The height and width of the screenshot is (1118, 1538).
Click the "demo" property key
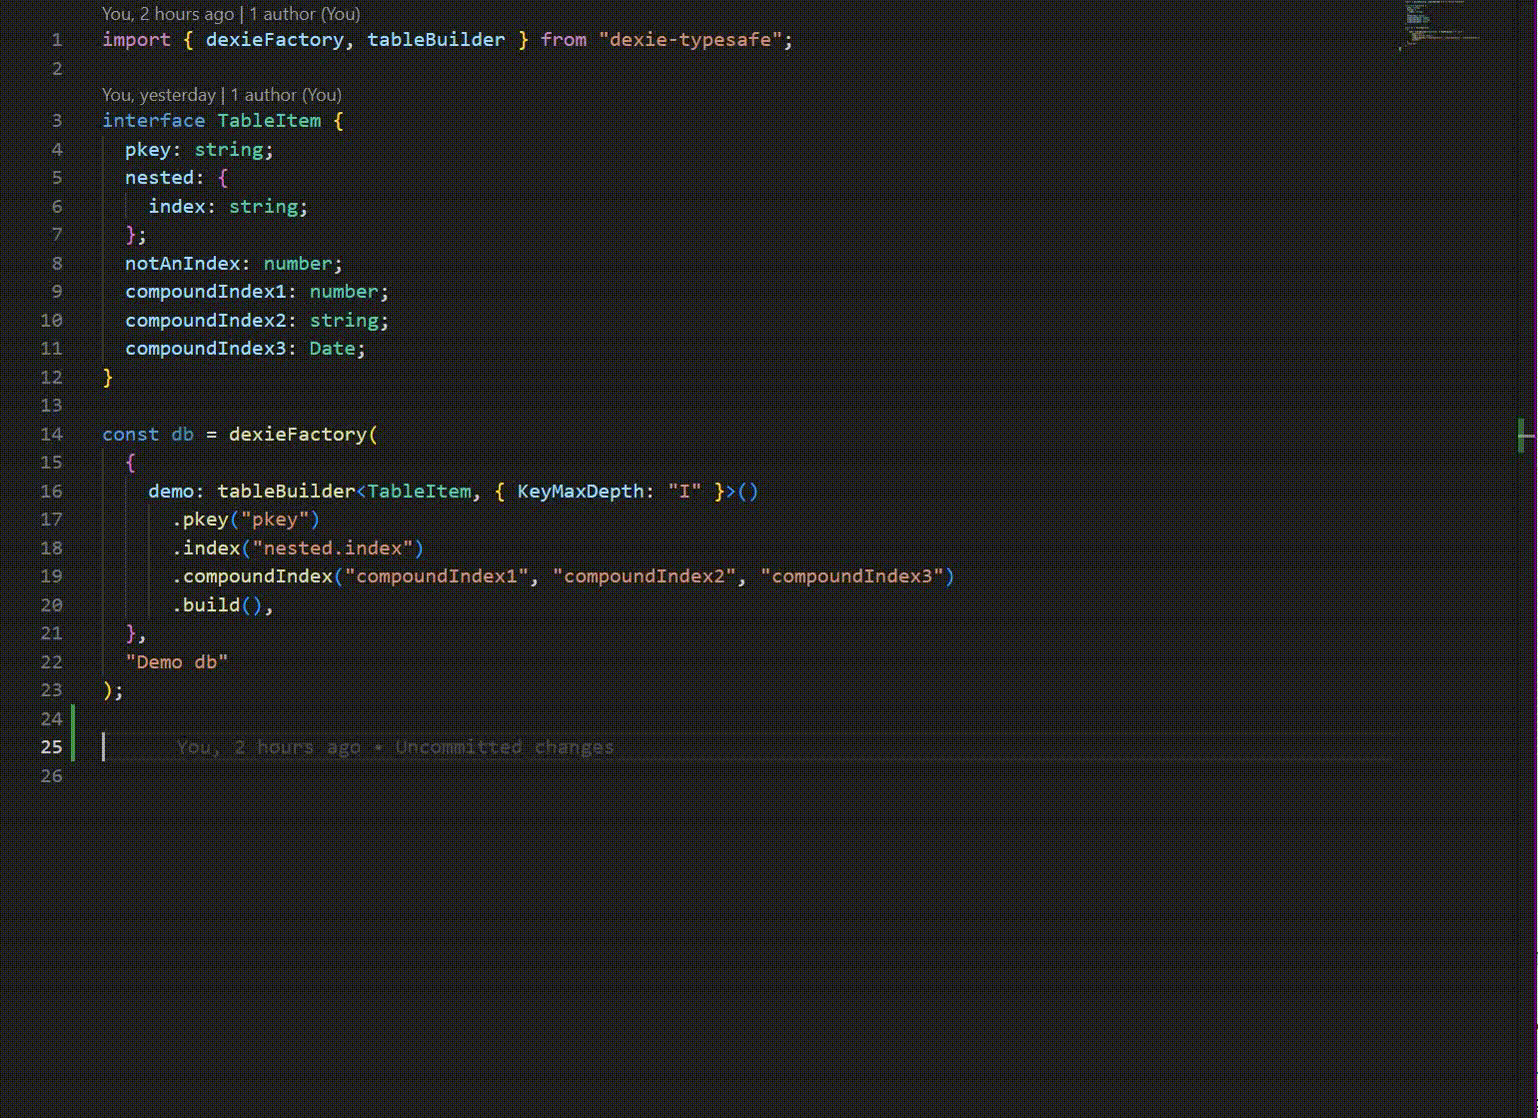[171, 492]
